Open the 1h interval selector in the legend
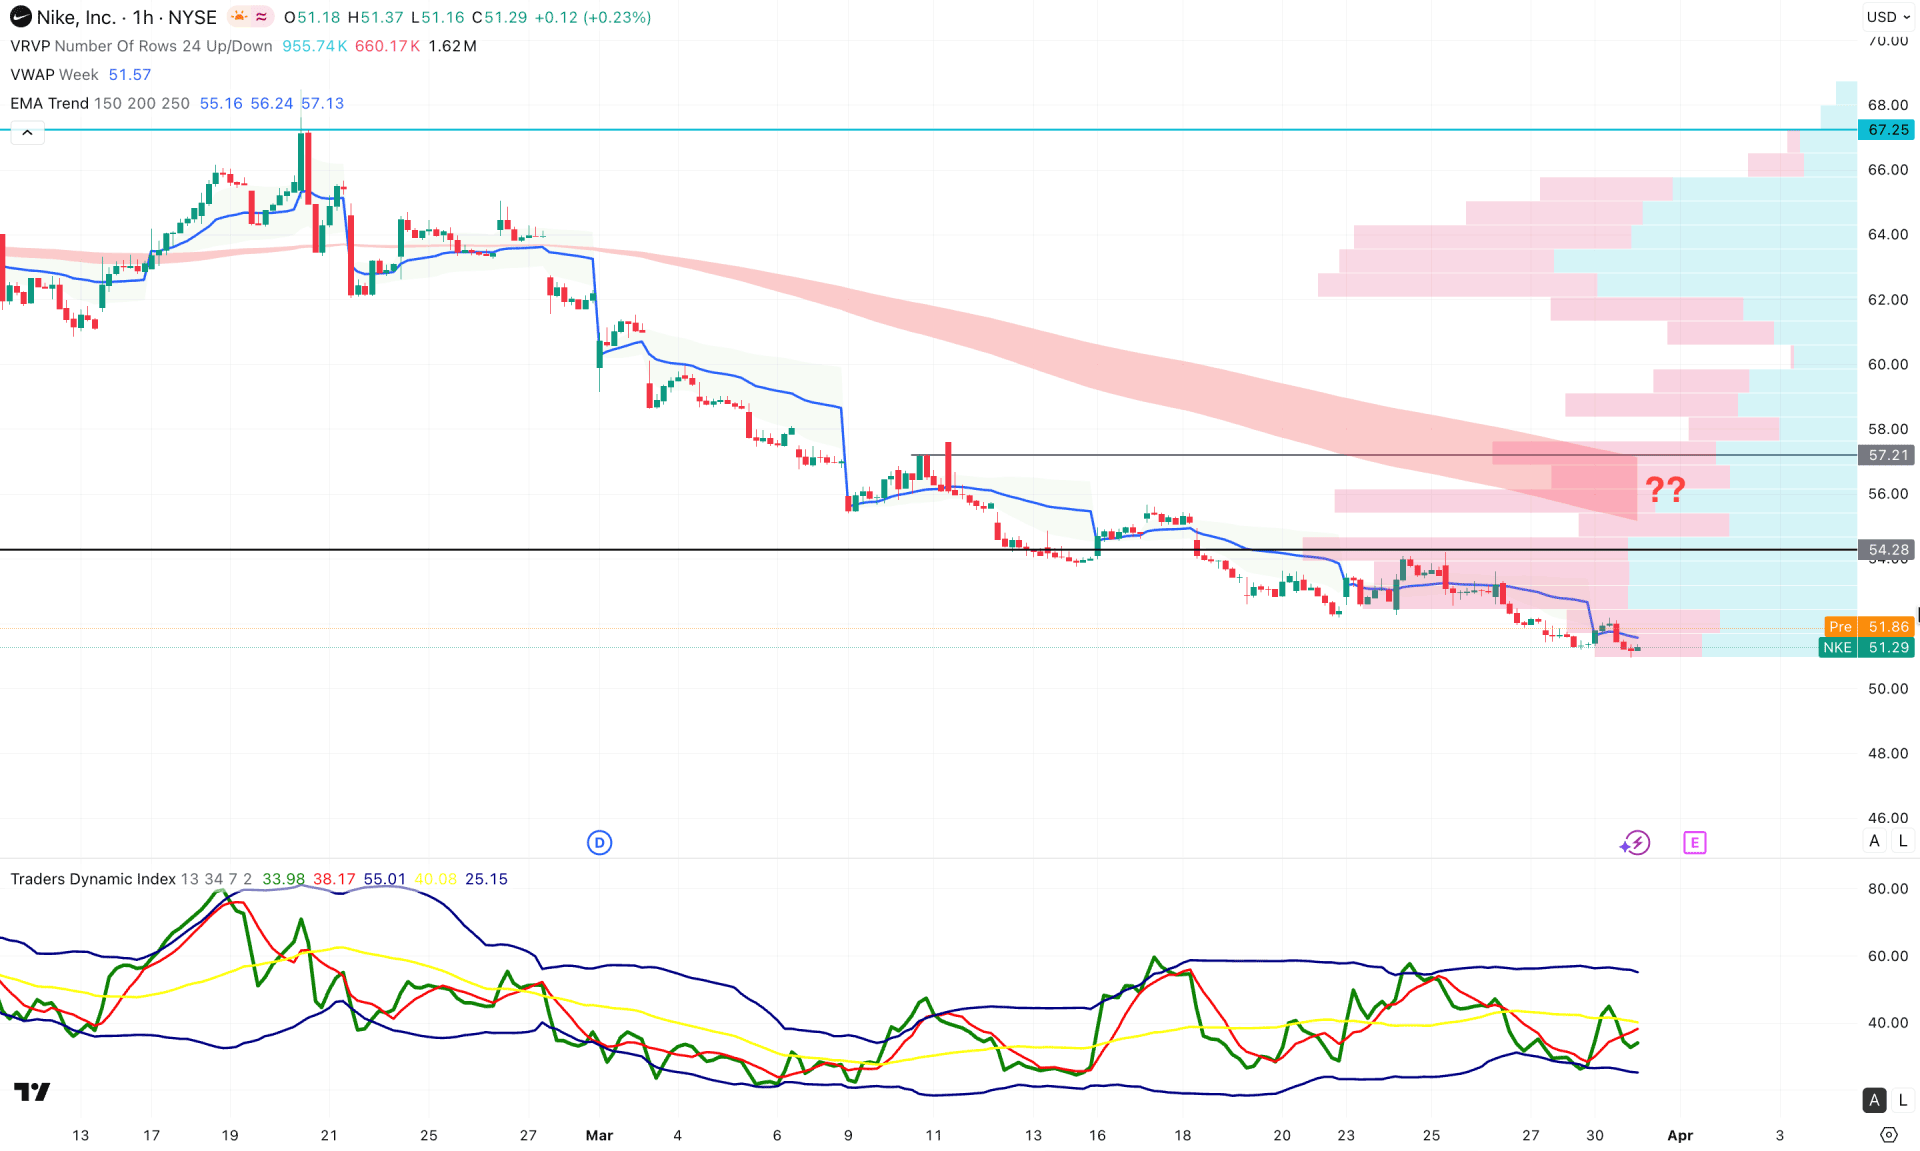1920x1151 pixels. point(142,17)
